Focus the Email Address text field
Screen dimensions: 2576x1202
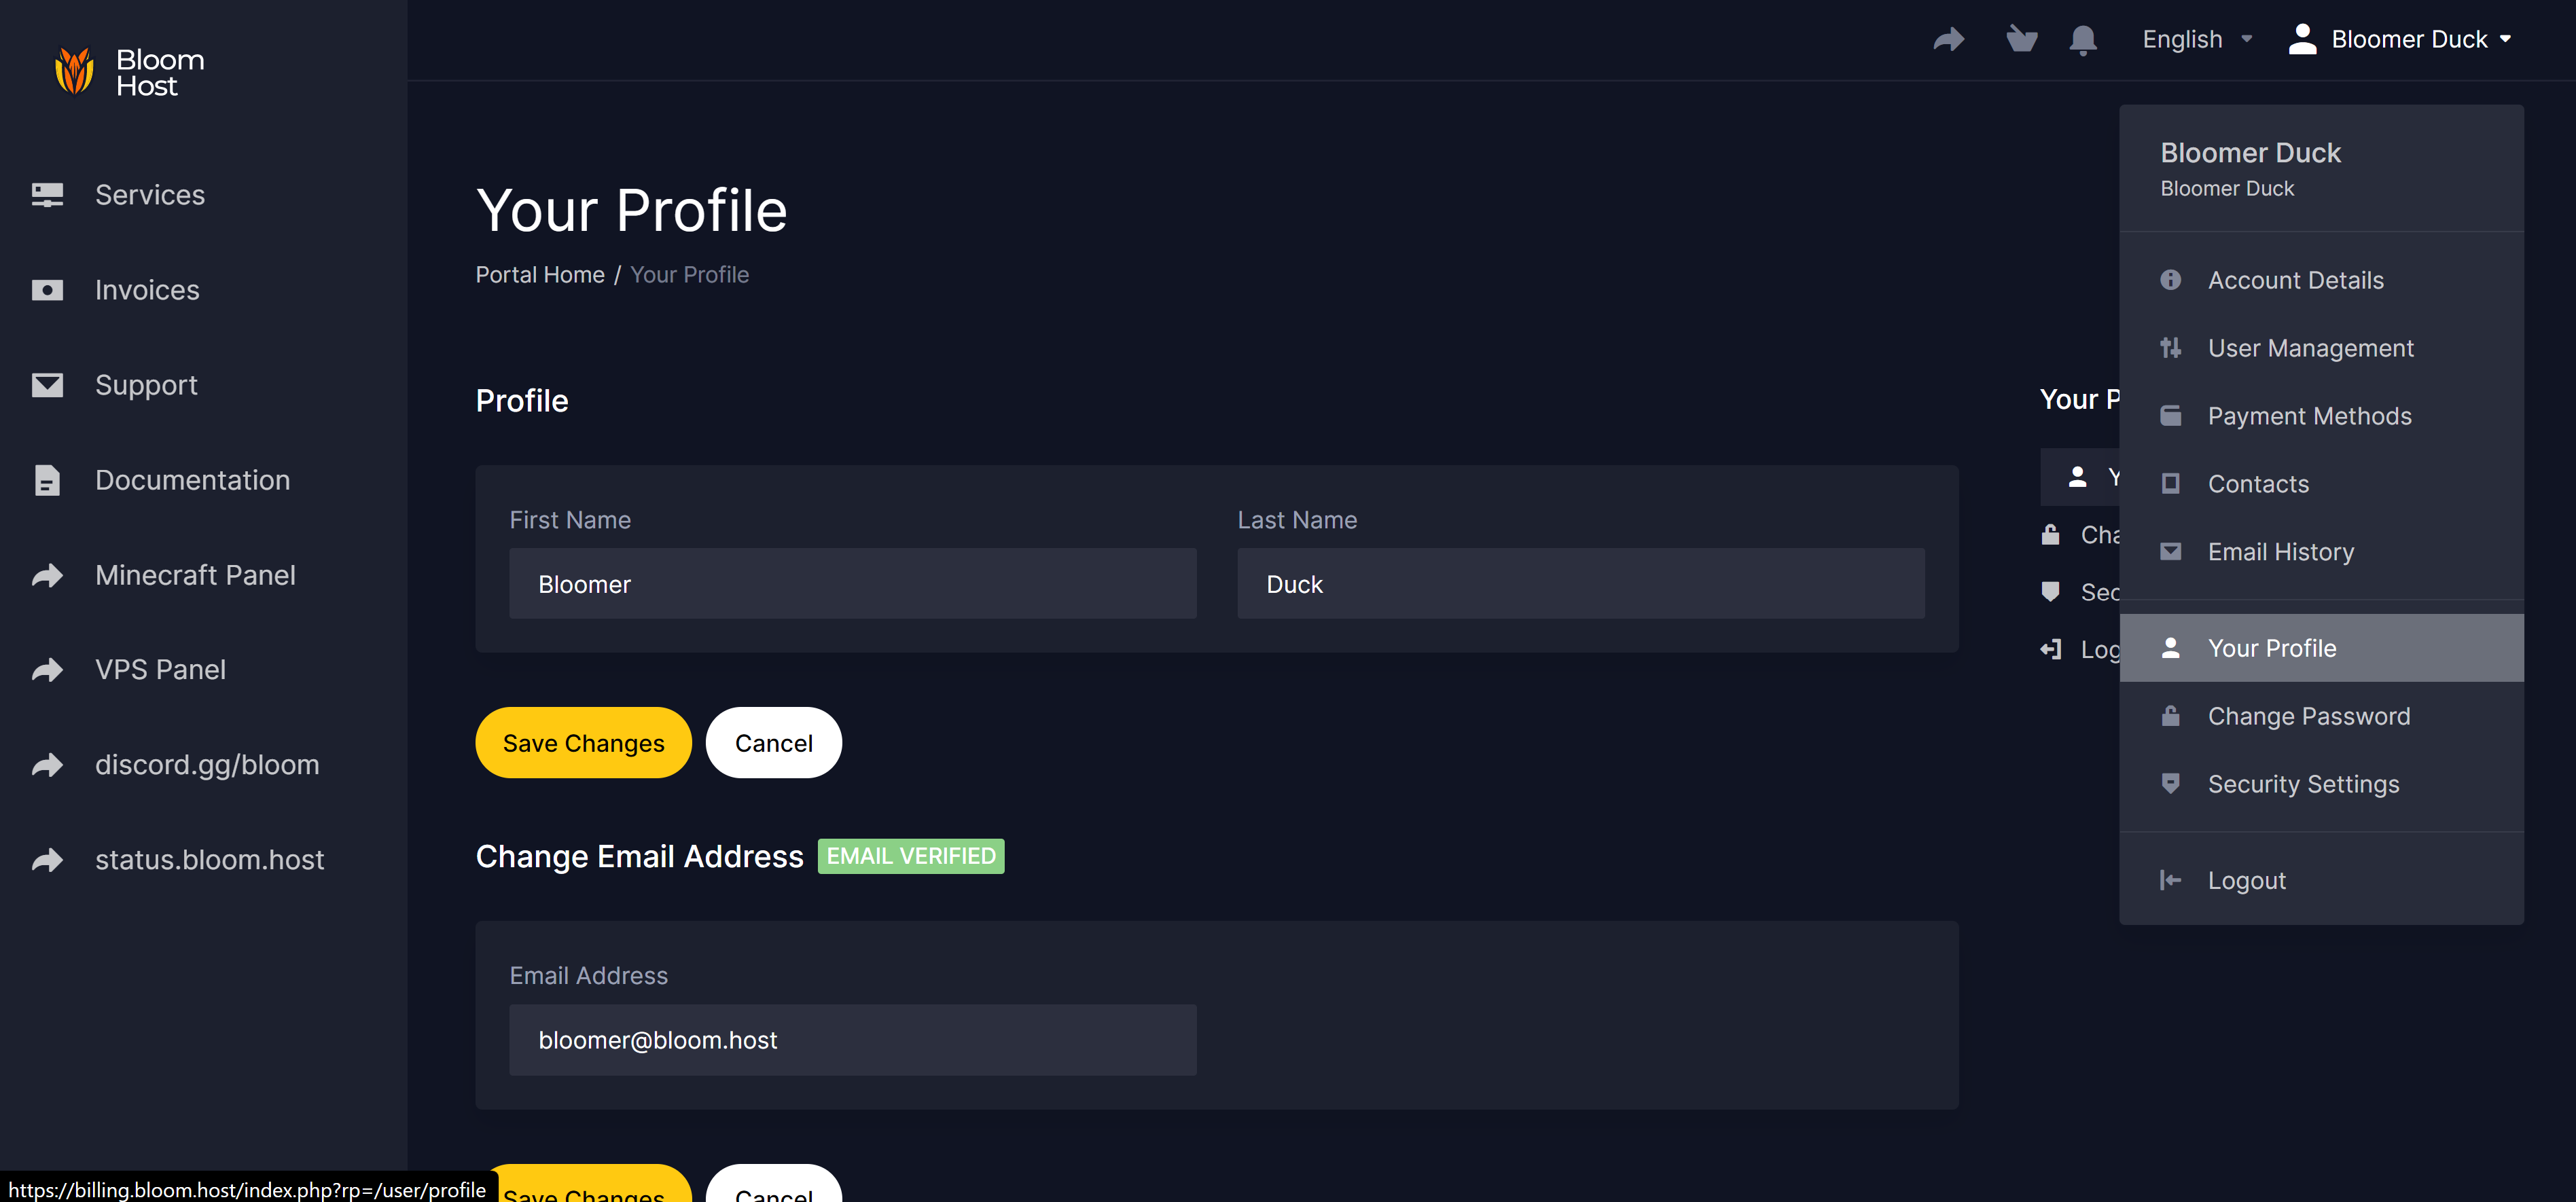852,1040
